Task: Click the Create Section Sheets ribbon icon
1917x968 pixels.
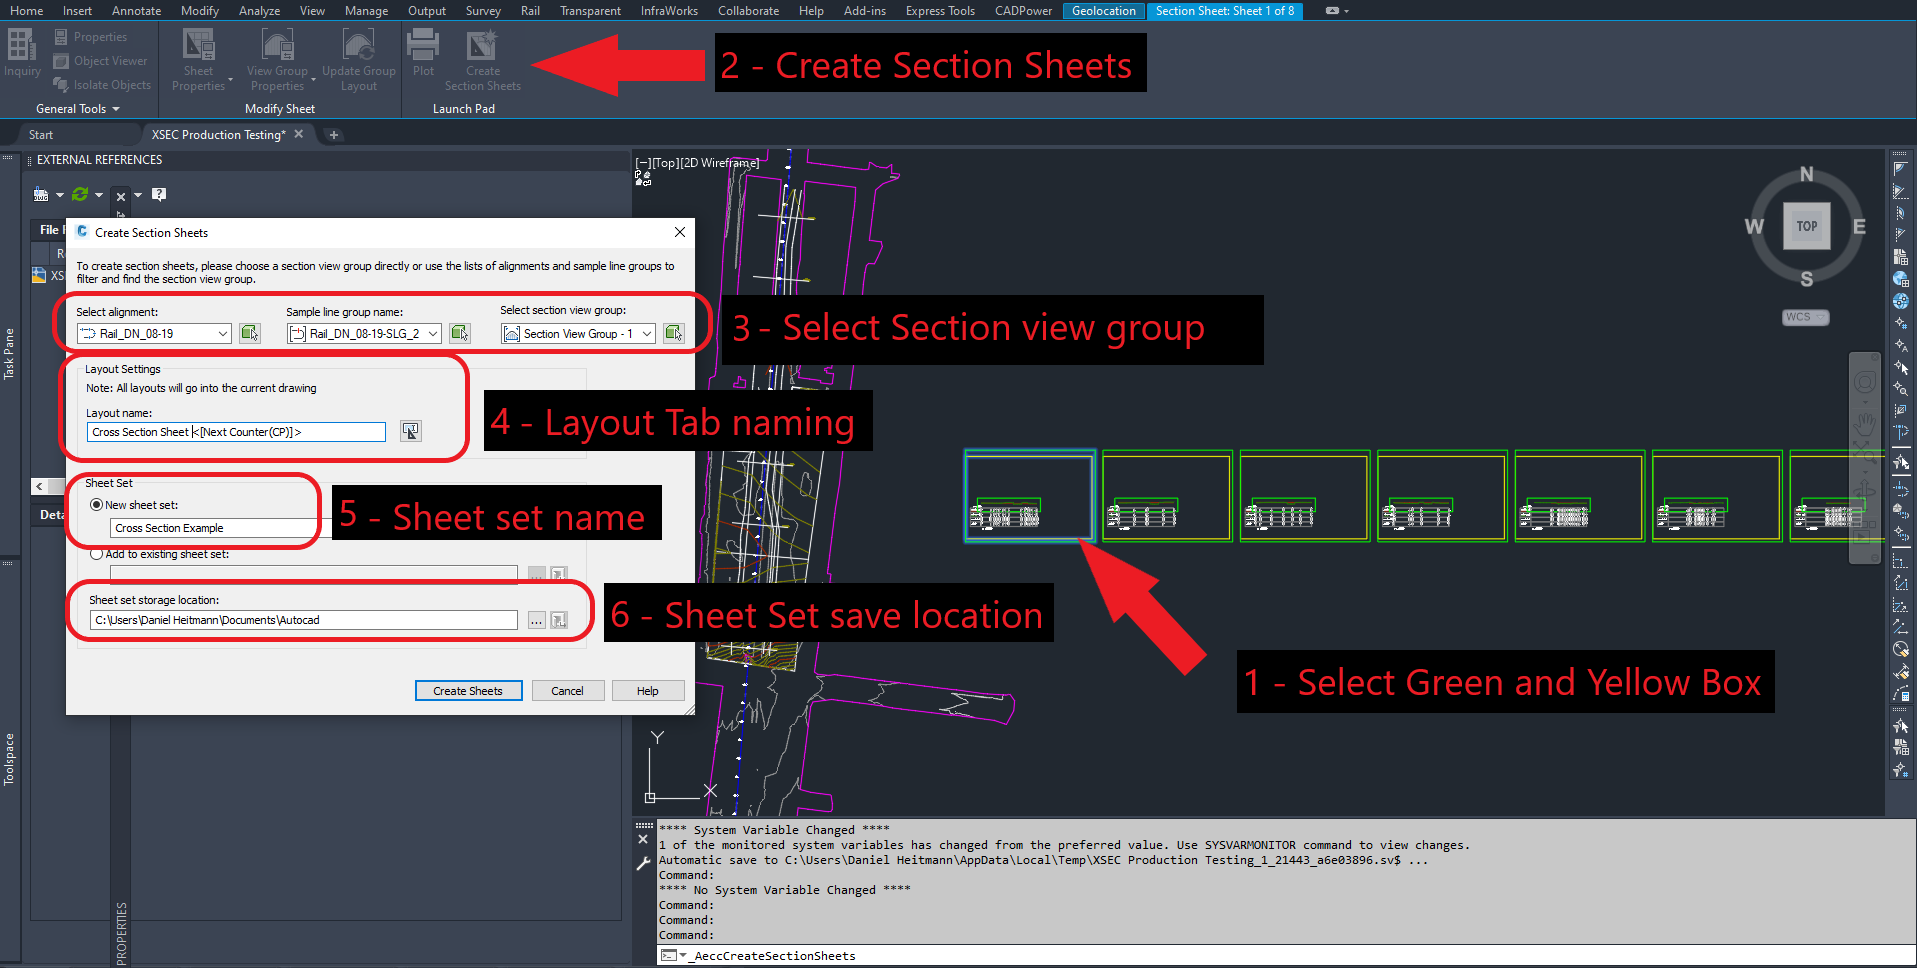Action: [482, 46]
